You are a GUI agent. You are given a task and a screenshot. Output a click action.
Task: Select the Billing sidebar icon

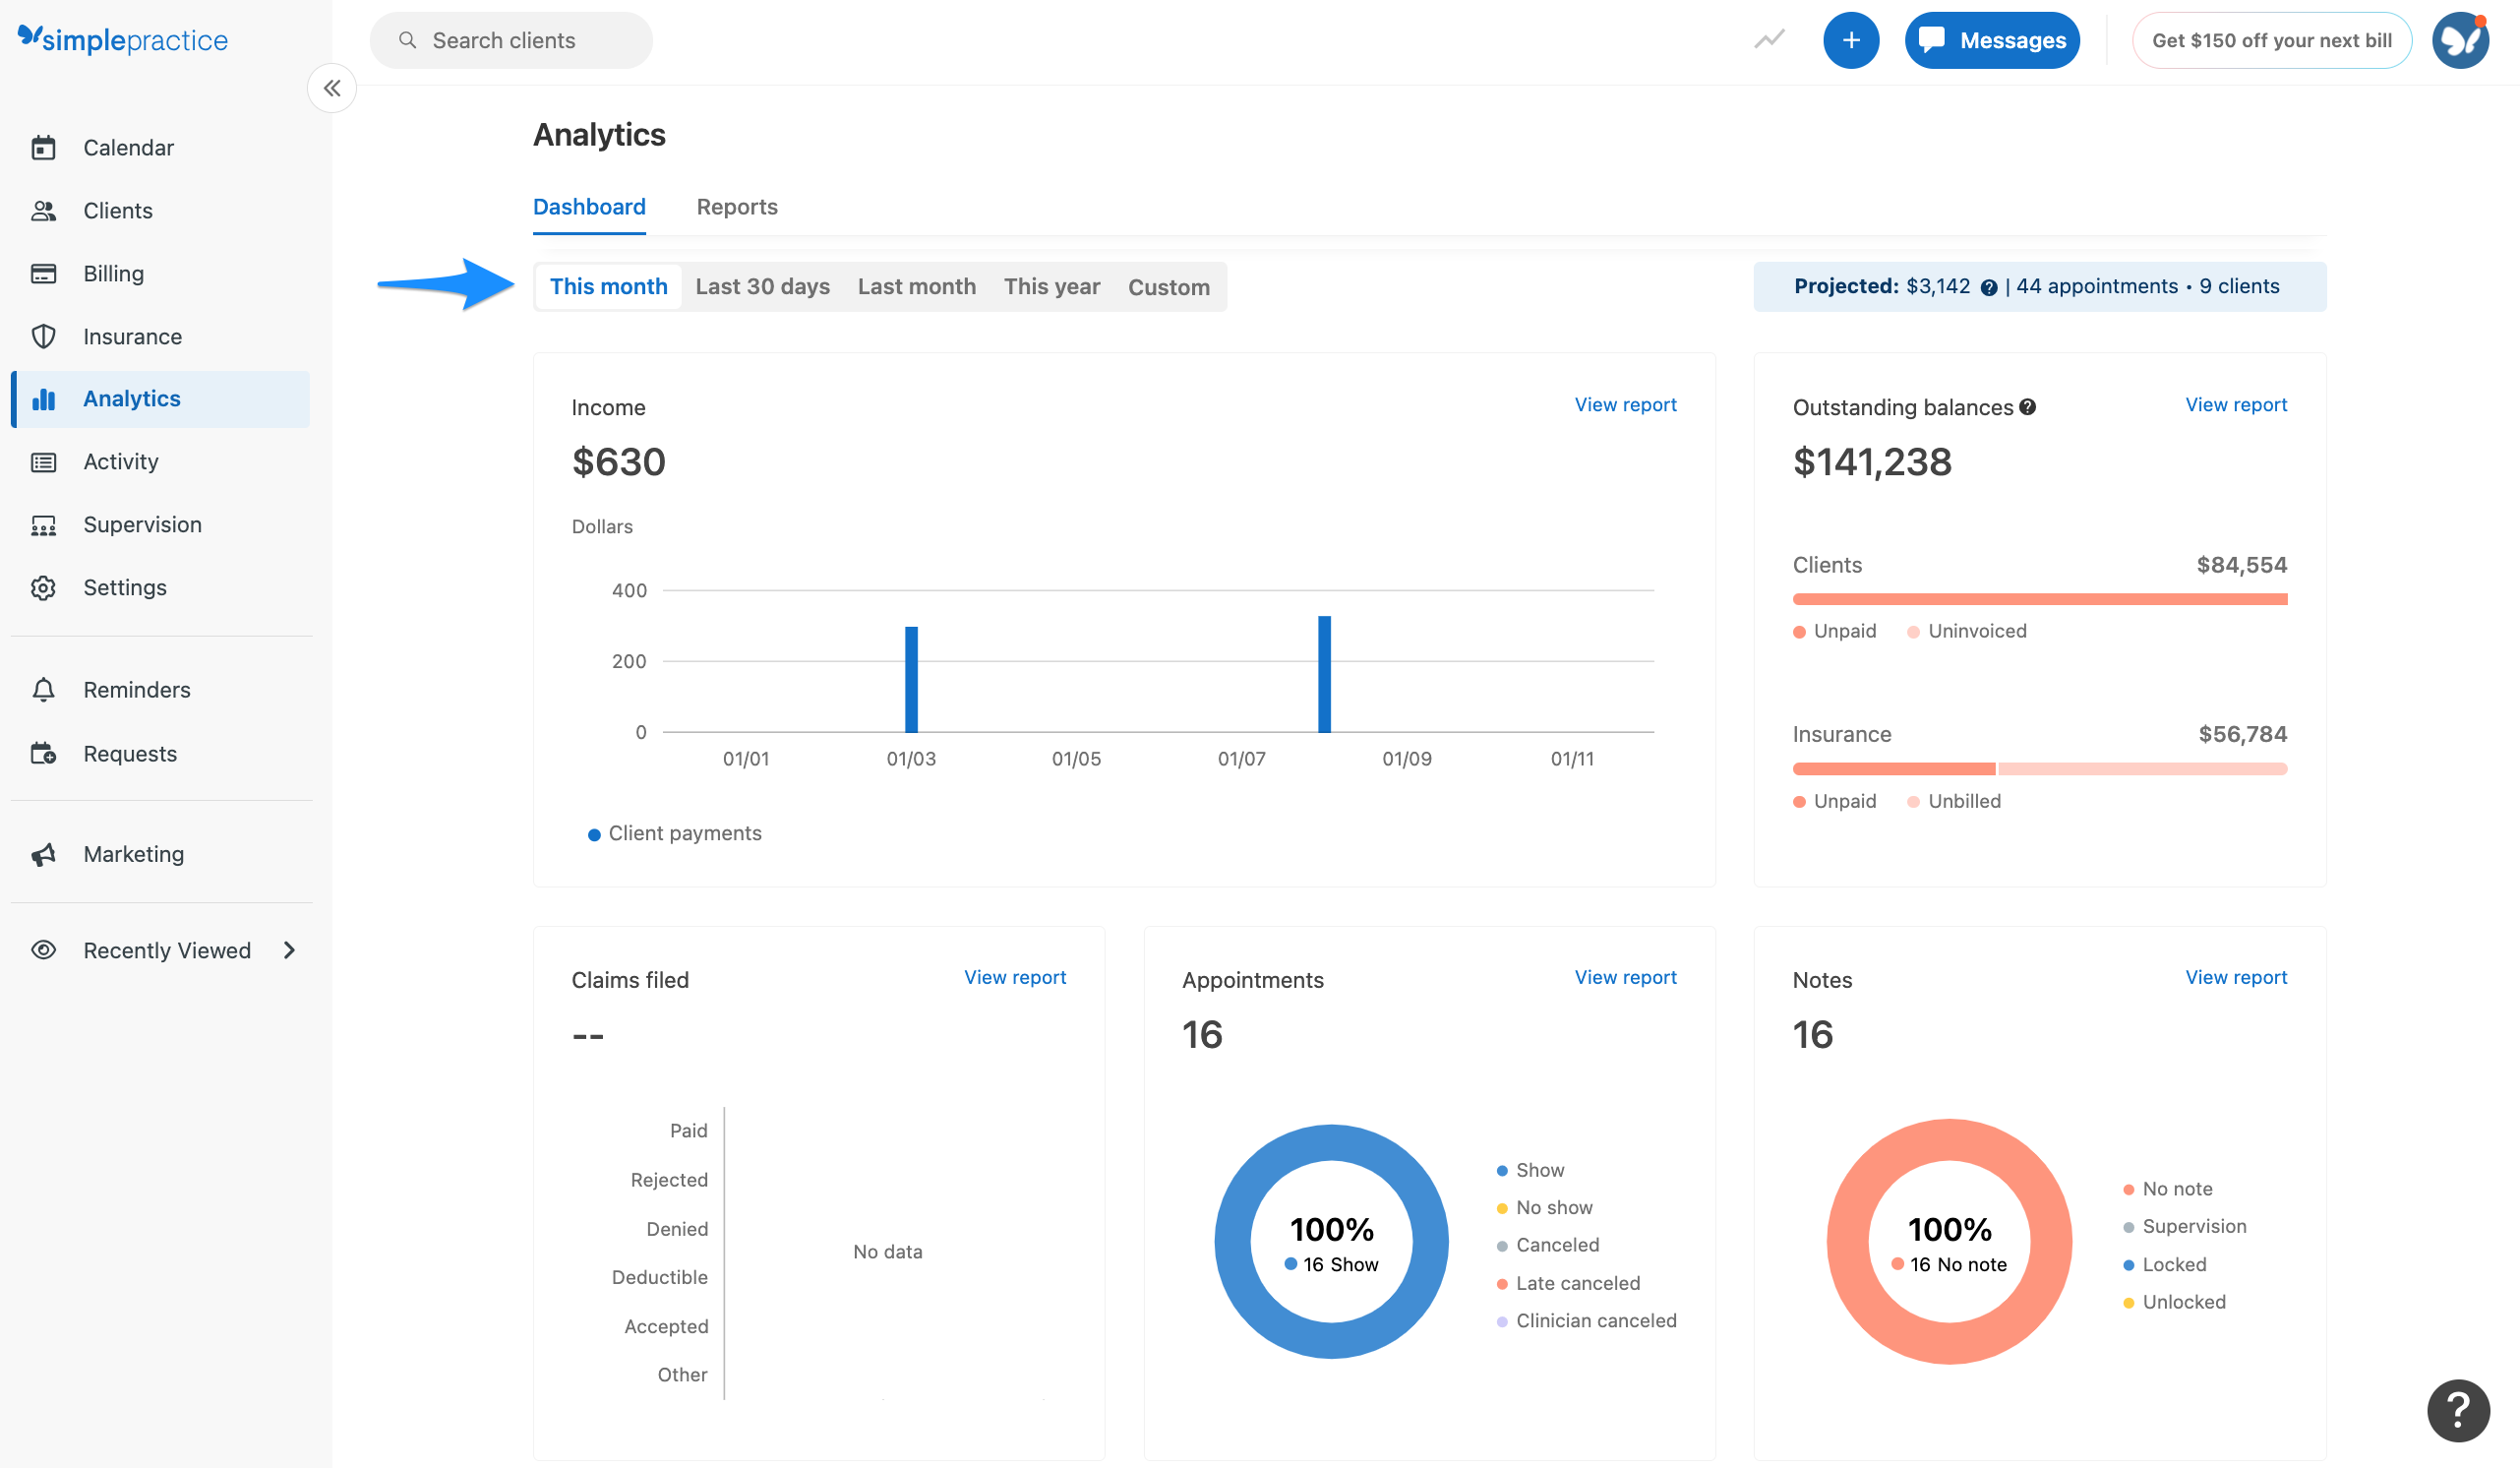click(44, 273)
